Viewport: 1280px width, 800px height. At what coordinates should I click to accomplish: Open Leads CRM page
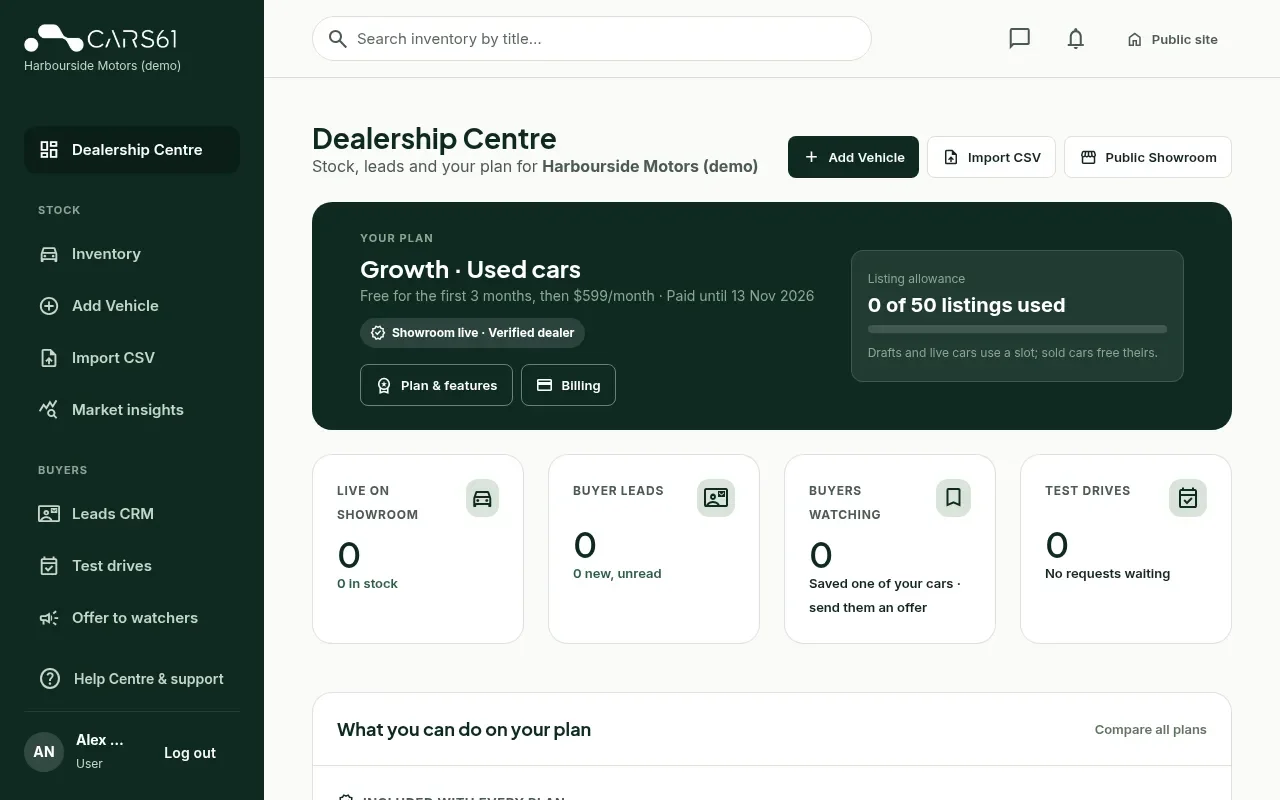[132, 514]
